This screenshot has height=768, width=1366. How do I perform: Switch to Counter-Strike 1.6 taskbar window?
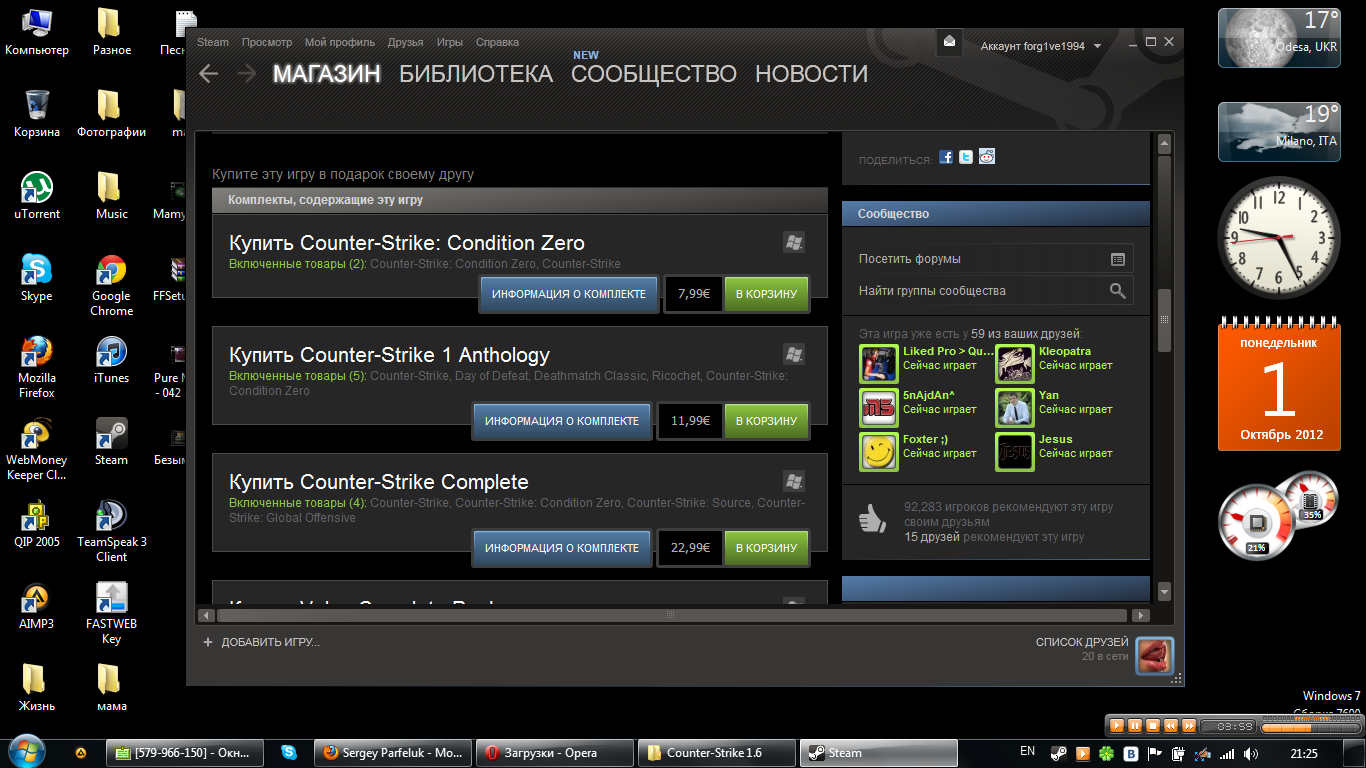pos(716,753)
